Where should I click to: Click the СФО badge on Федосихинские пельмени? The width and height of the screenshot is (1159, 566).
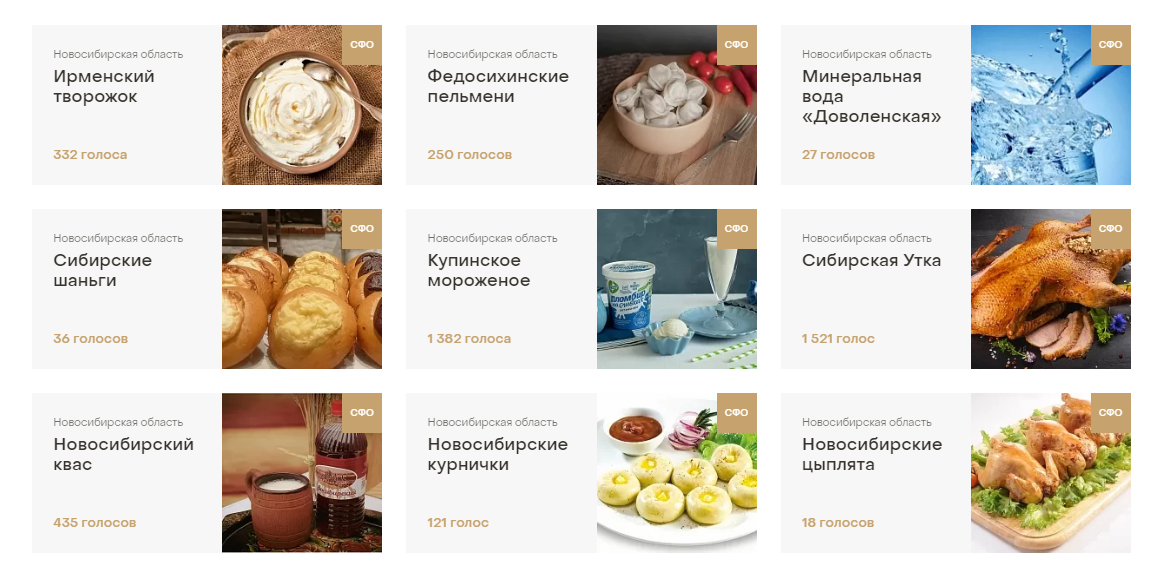[736, 45]
